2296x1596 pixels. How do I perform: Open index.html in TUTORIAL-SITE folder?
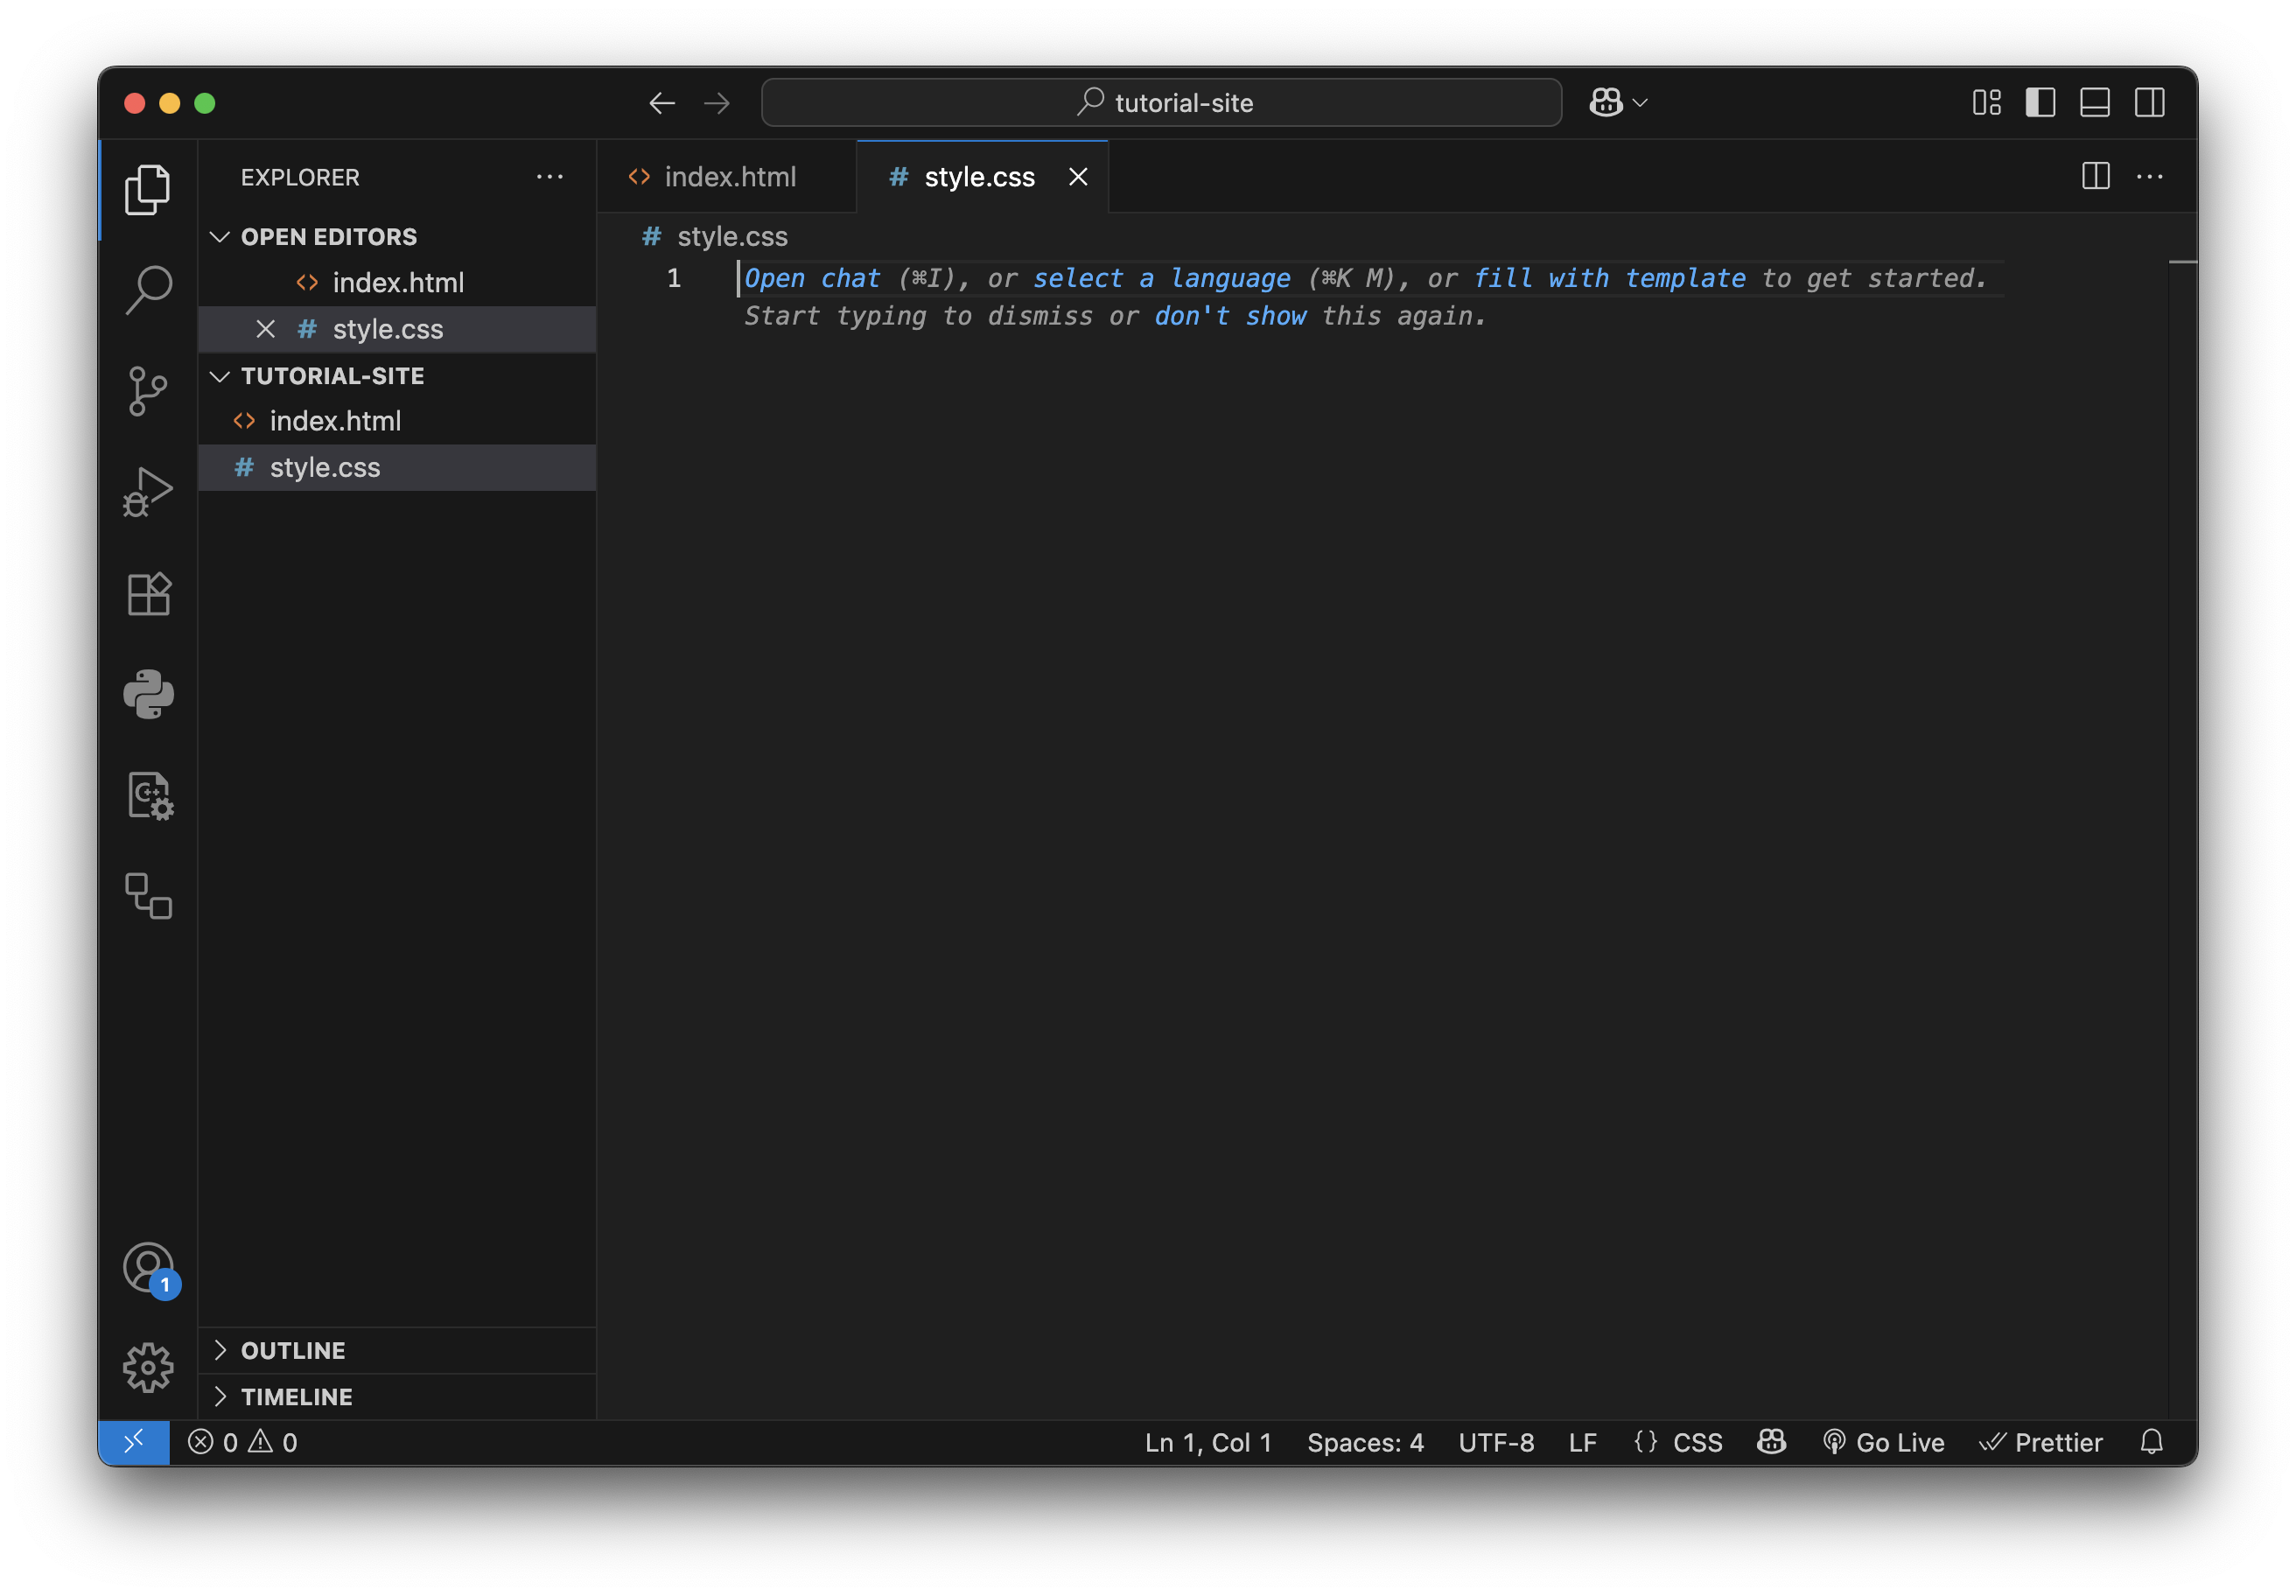397,421
